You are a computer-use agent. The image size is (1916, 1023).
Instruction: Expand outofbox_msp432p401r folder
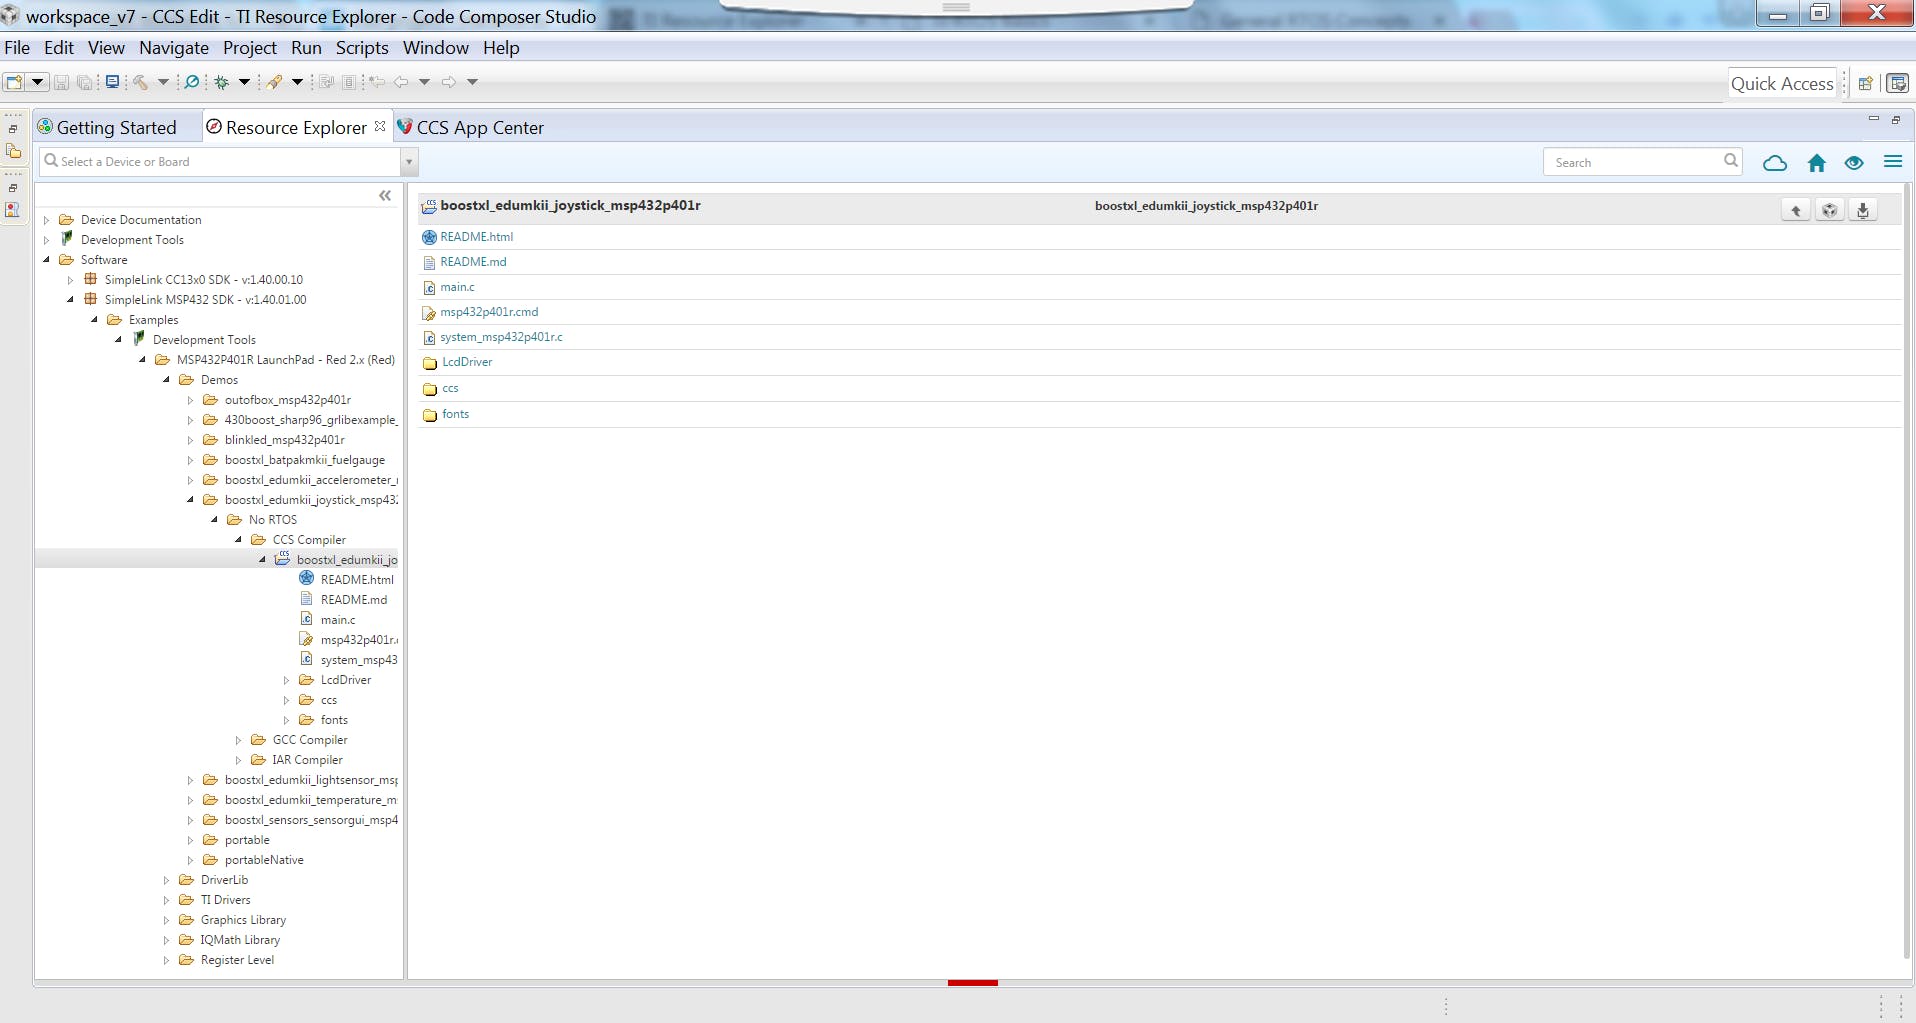190,400
